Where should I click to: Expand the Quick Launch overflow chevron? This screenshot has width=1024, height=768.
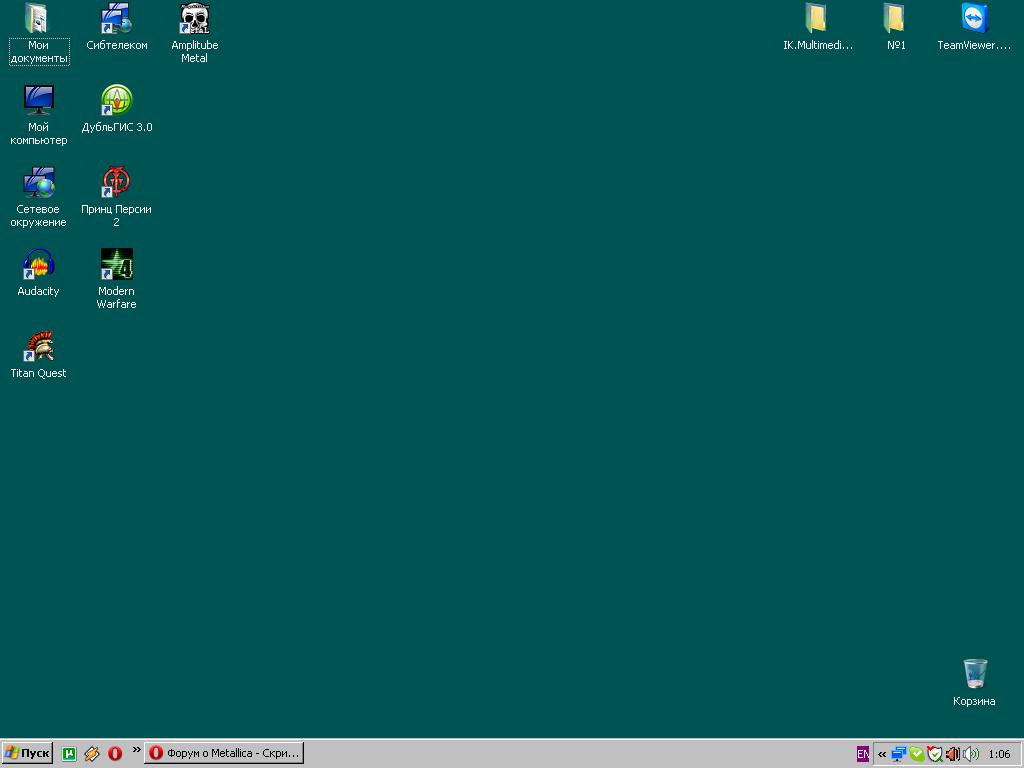click(136, 750)
